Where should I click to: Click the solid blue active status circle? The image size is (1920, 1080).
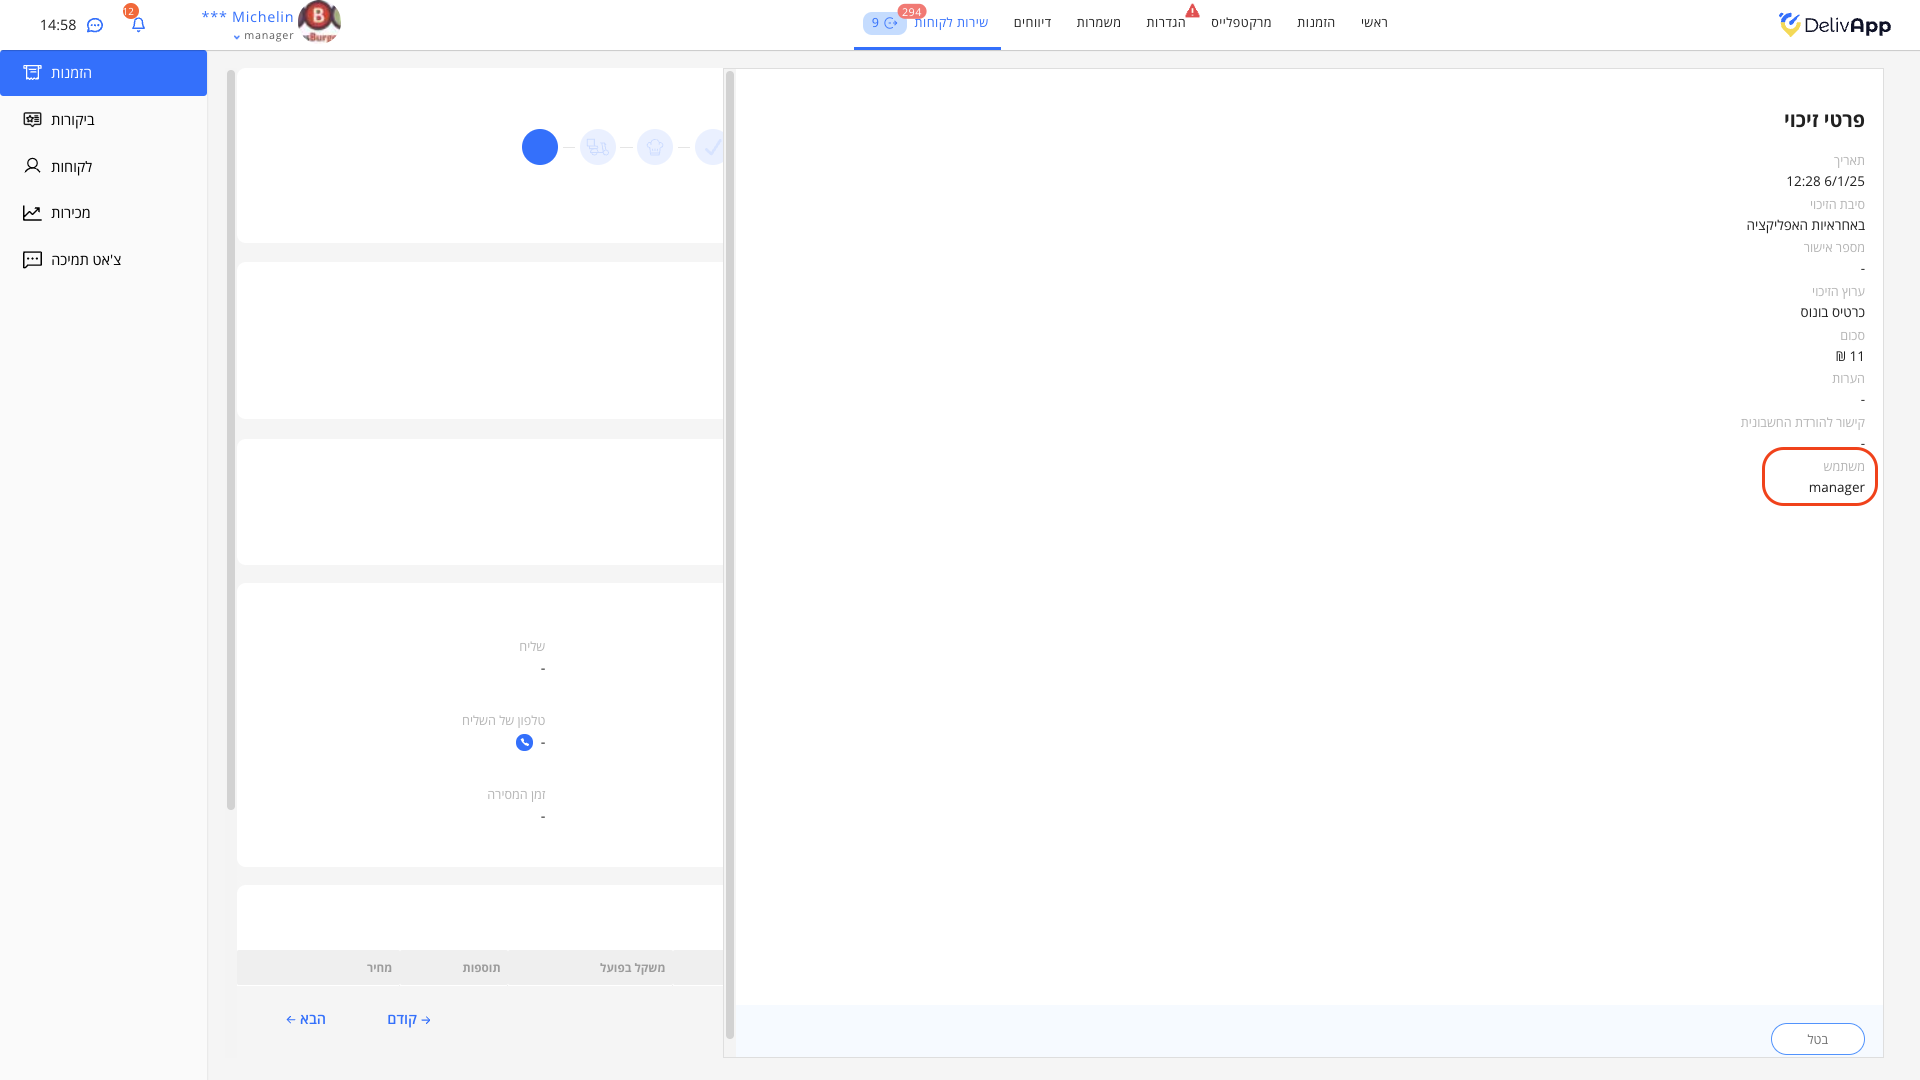click(540, 147)
